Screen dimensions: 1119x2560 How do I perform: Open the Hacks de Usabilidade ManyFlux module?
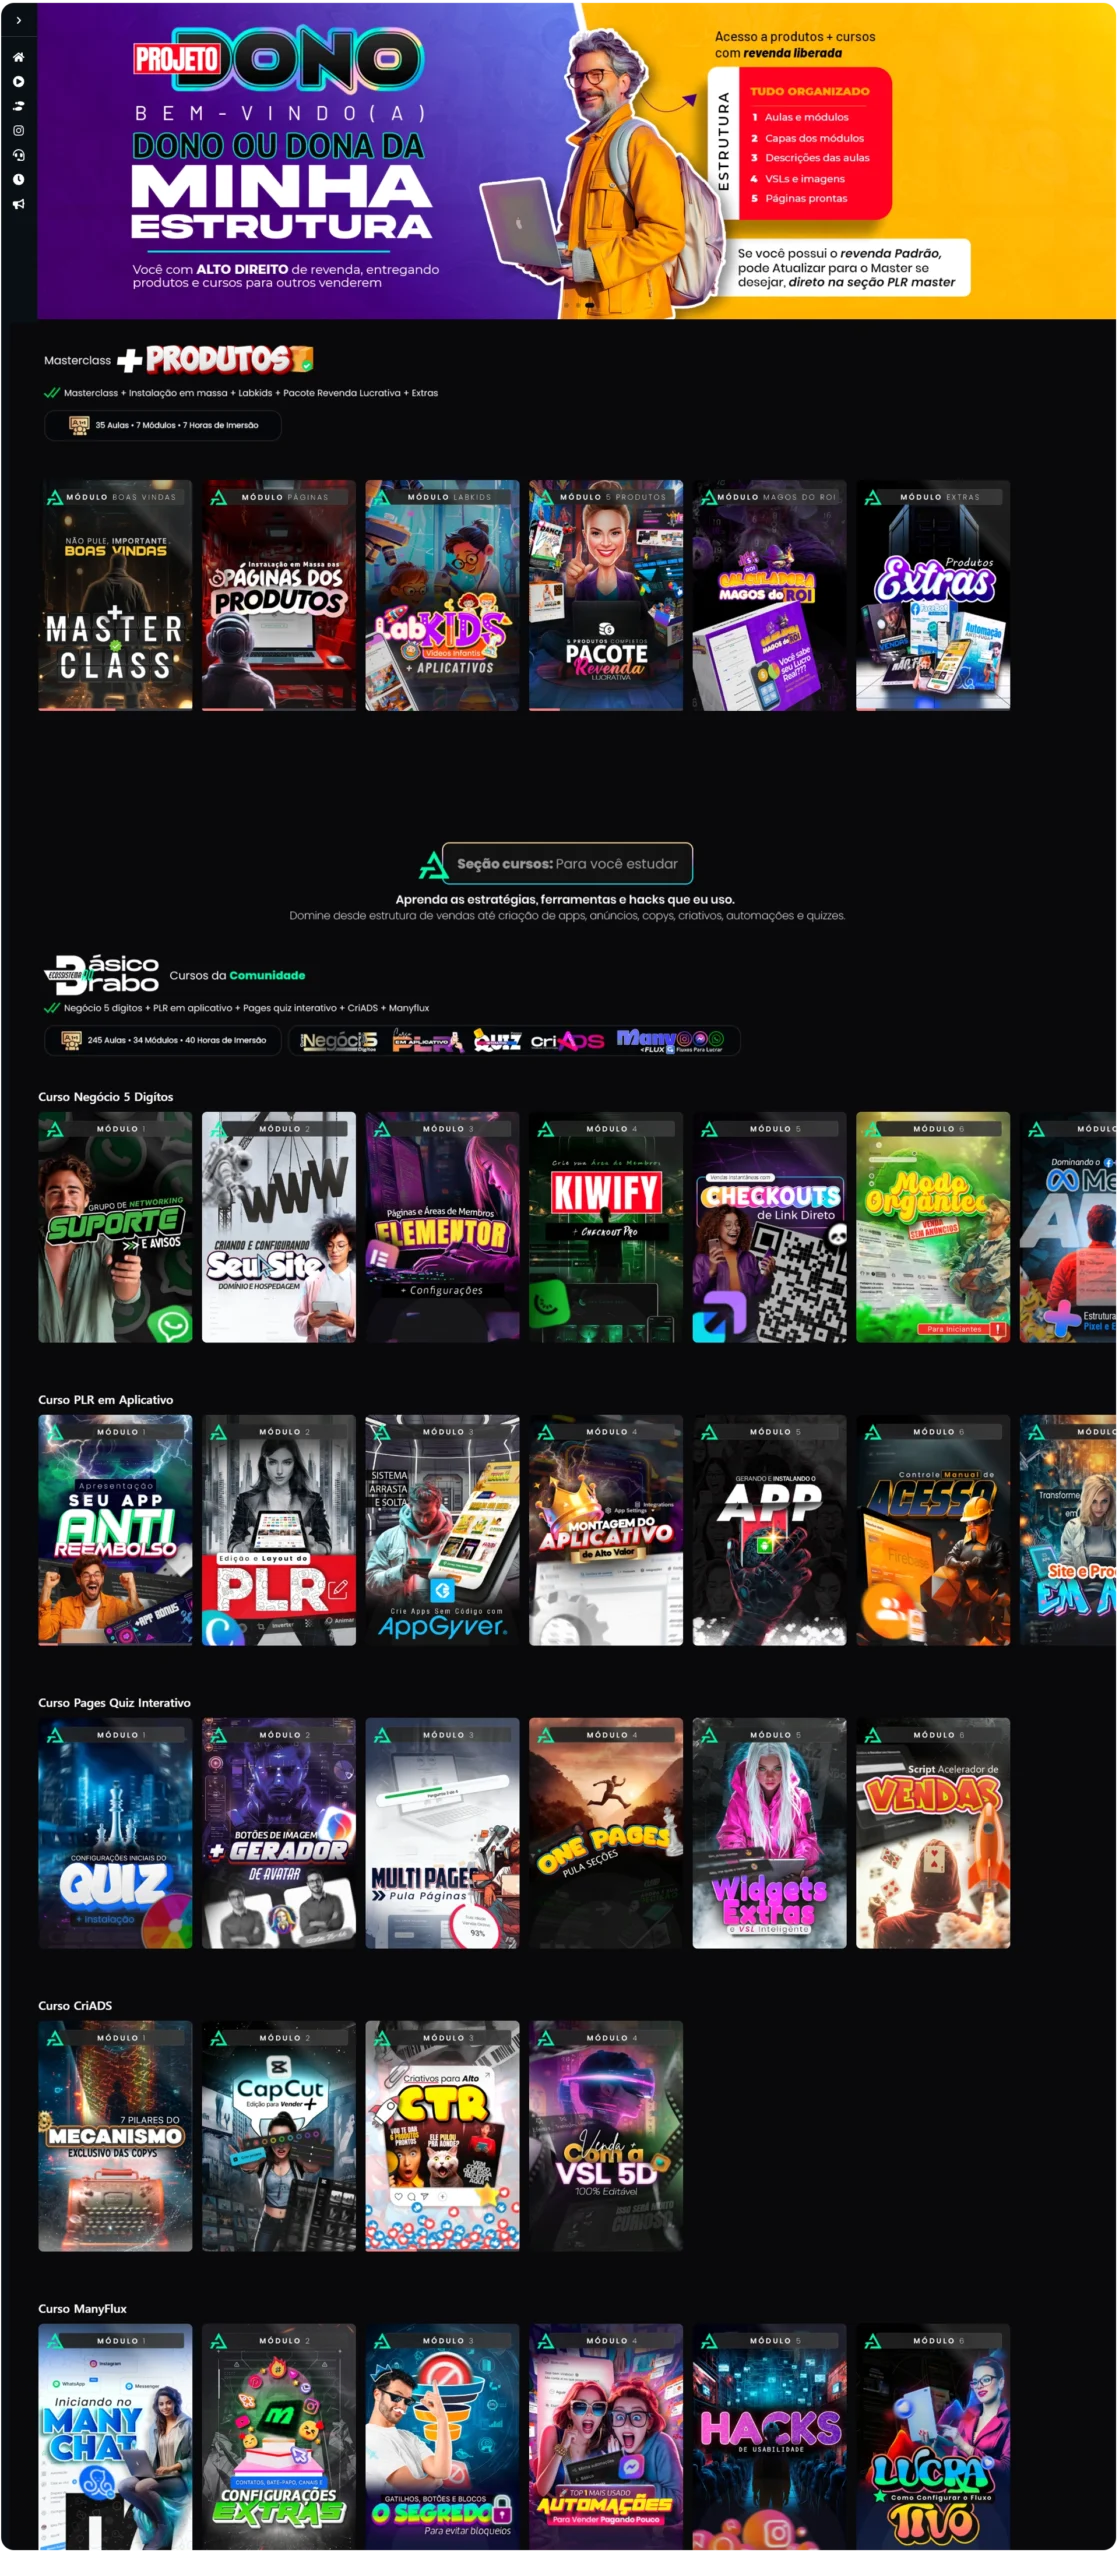pos(769,2438)
